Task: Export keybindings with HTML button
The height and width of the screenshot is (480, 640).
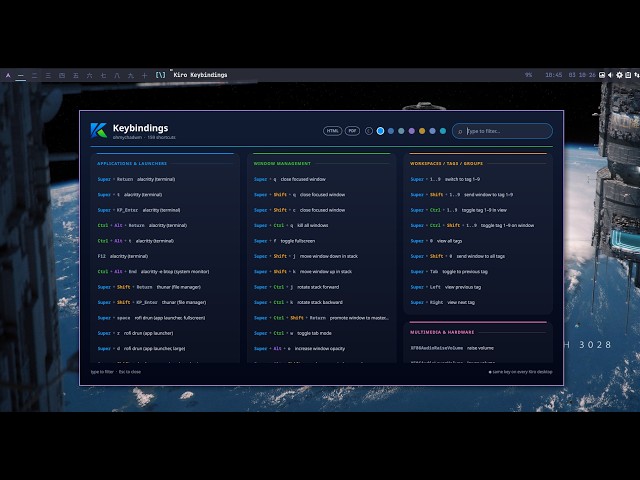Action: (332, 131)
